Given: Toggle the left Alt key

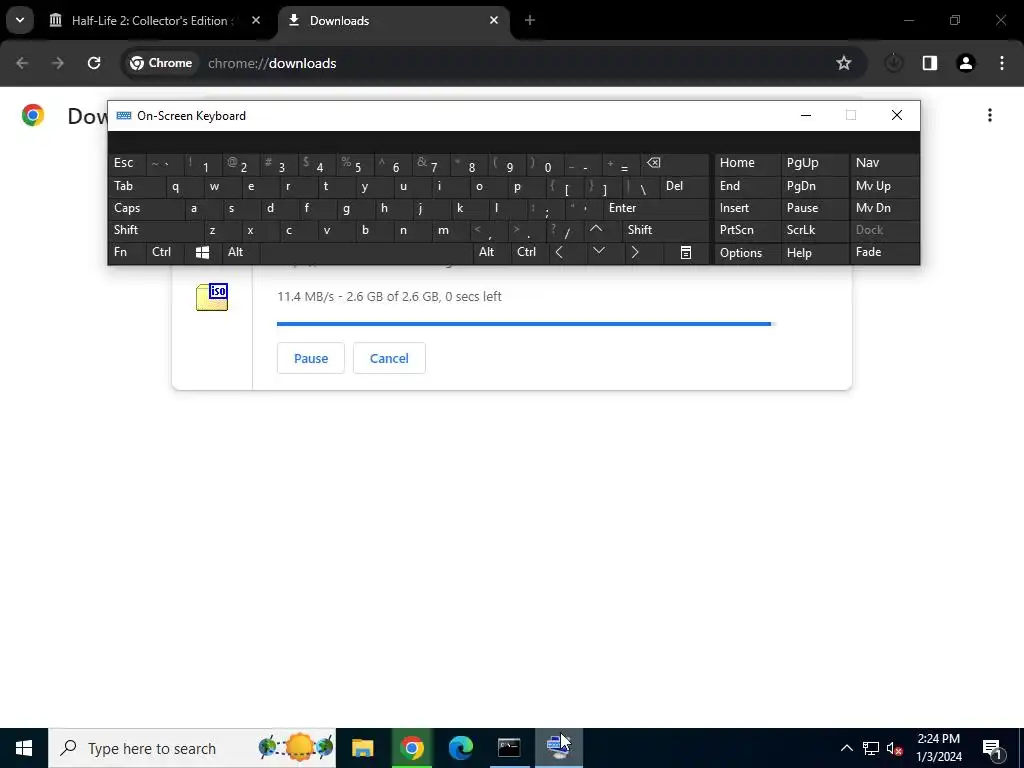Looking at the screenshot, I should [x=242, y=252].
